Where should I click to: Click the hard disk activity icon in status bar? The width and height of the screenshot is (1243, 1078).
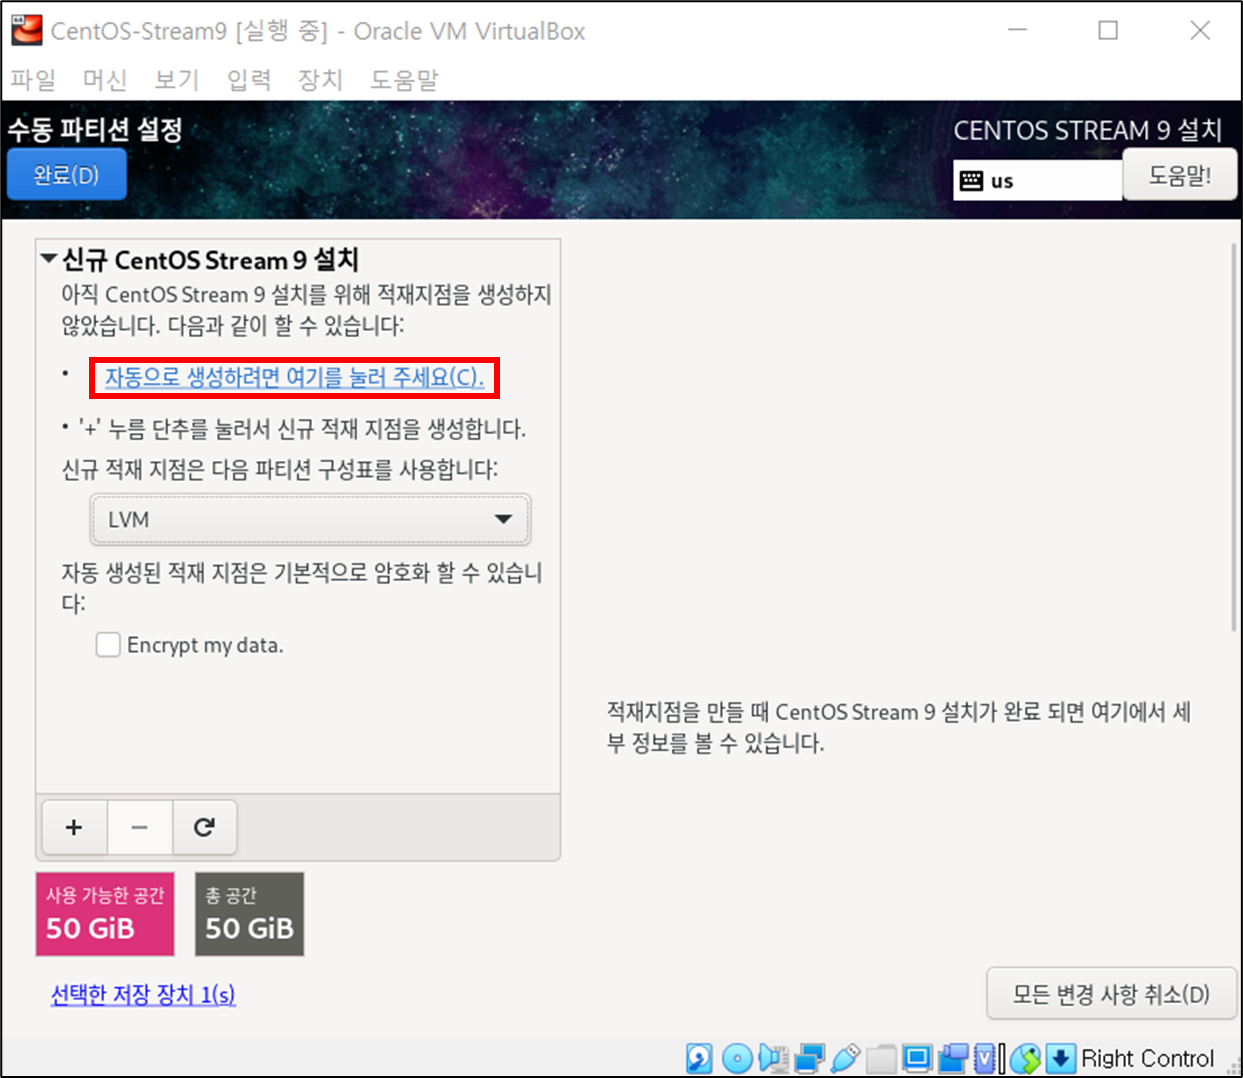(x=699, y=1058)
